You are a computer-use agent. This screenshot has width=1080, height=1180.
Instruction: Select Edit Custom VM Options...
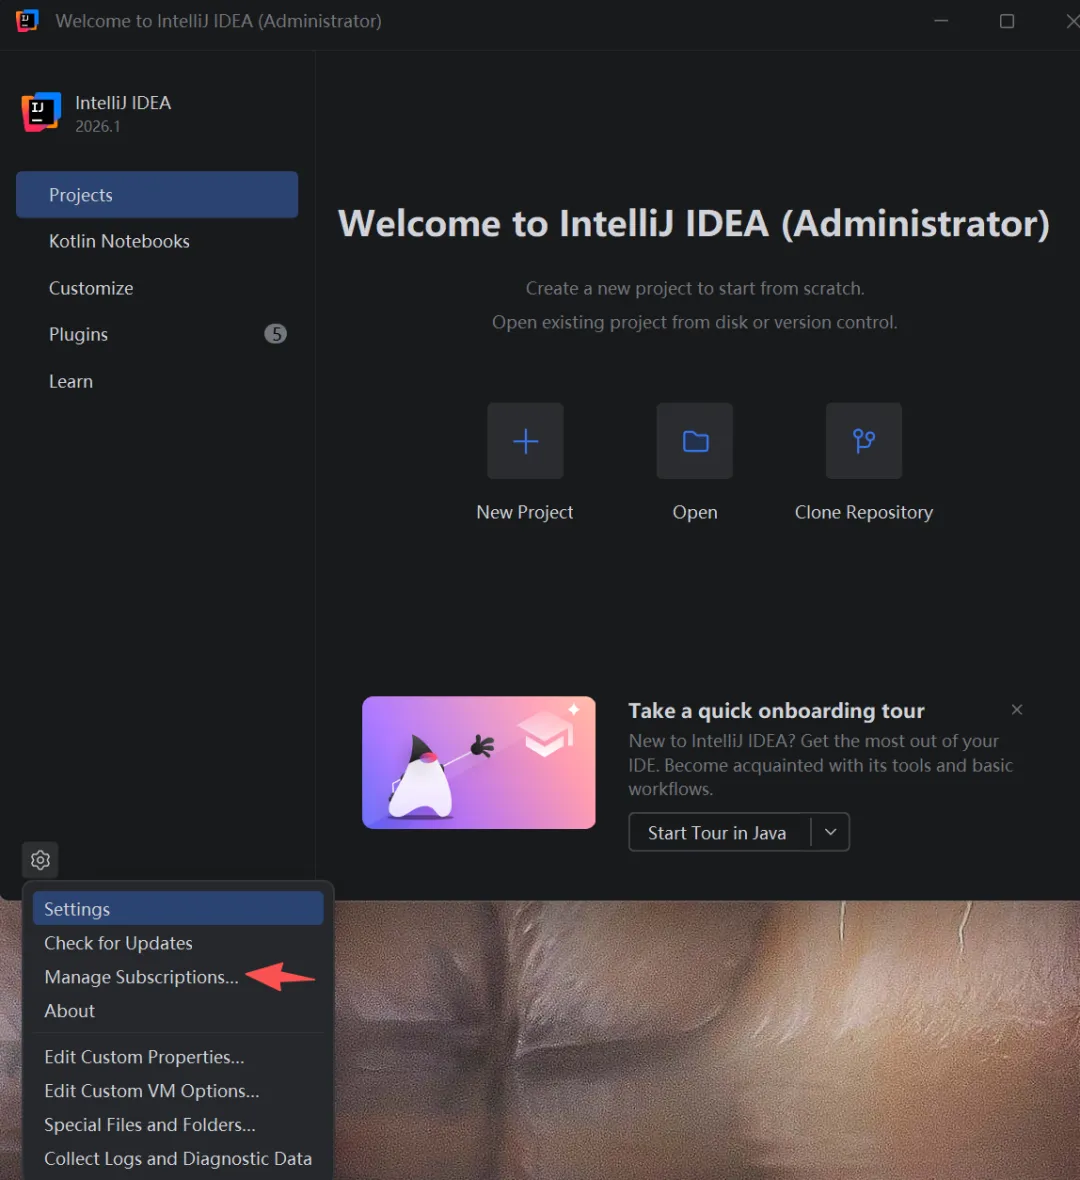[178, 1090]
